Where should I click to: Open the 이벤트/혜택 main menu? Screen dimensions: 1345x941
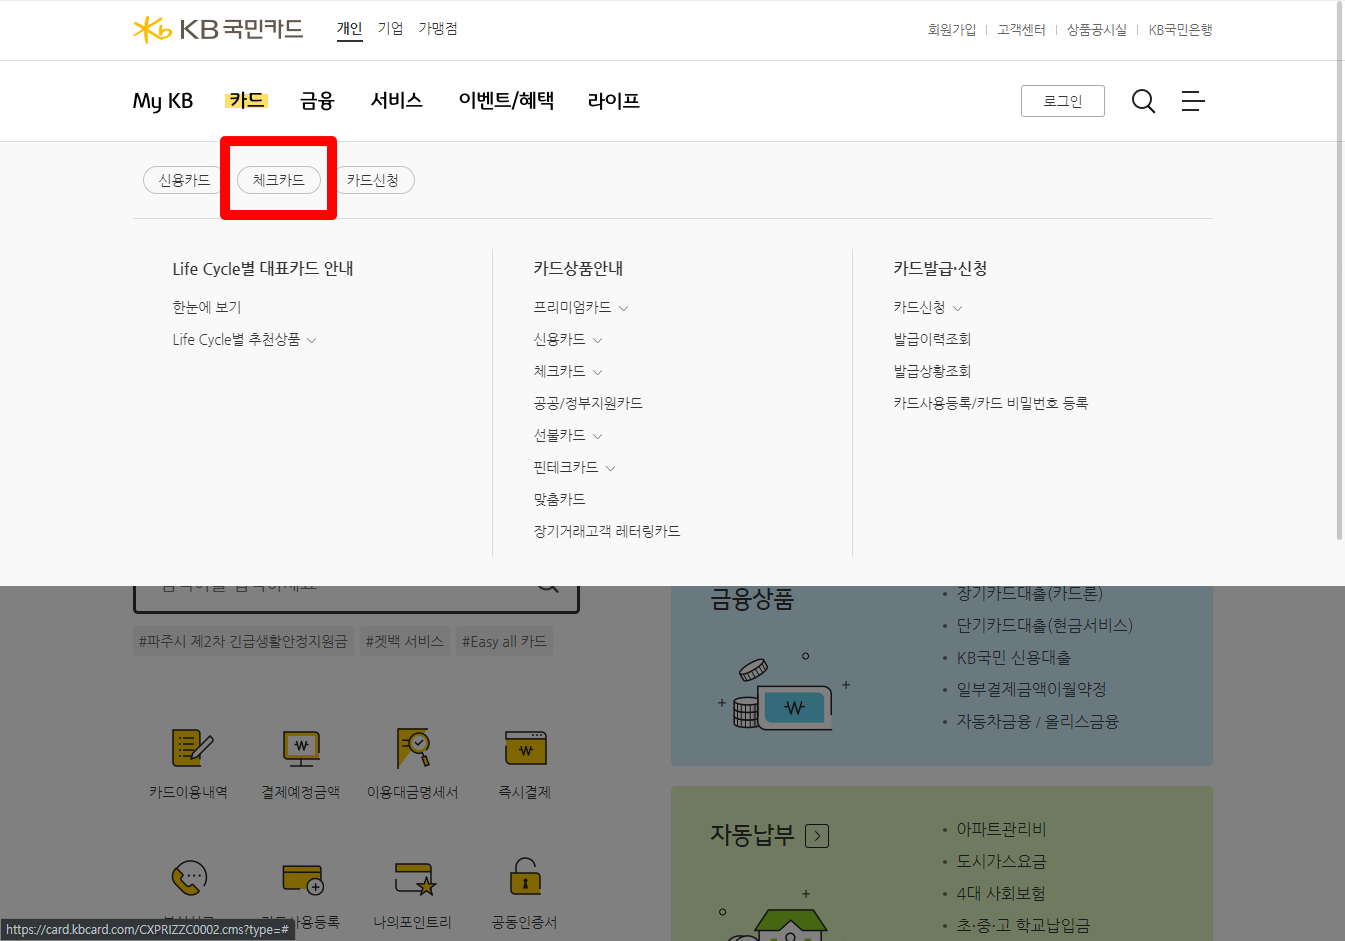[x=506, y=101]
